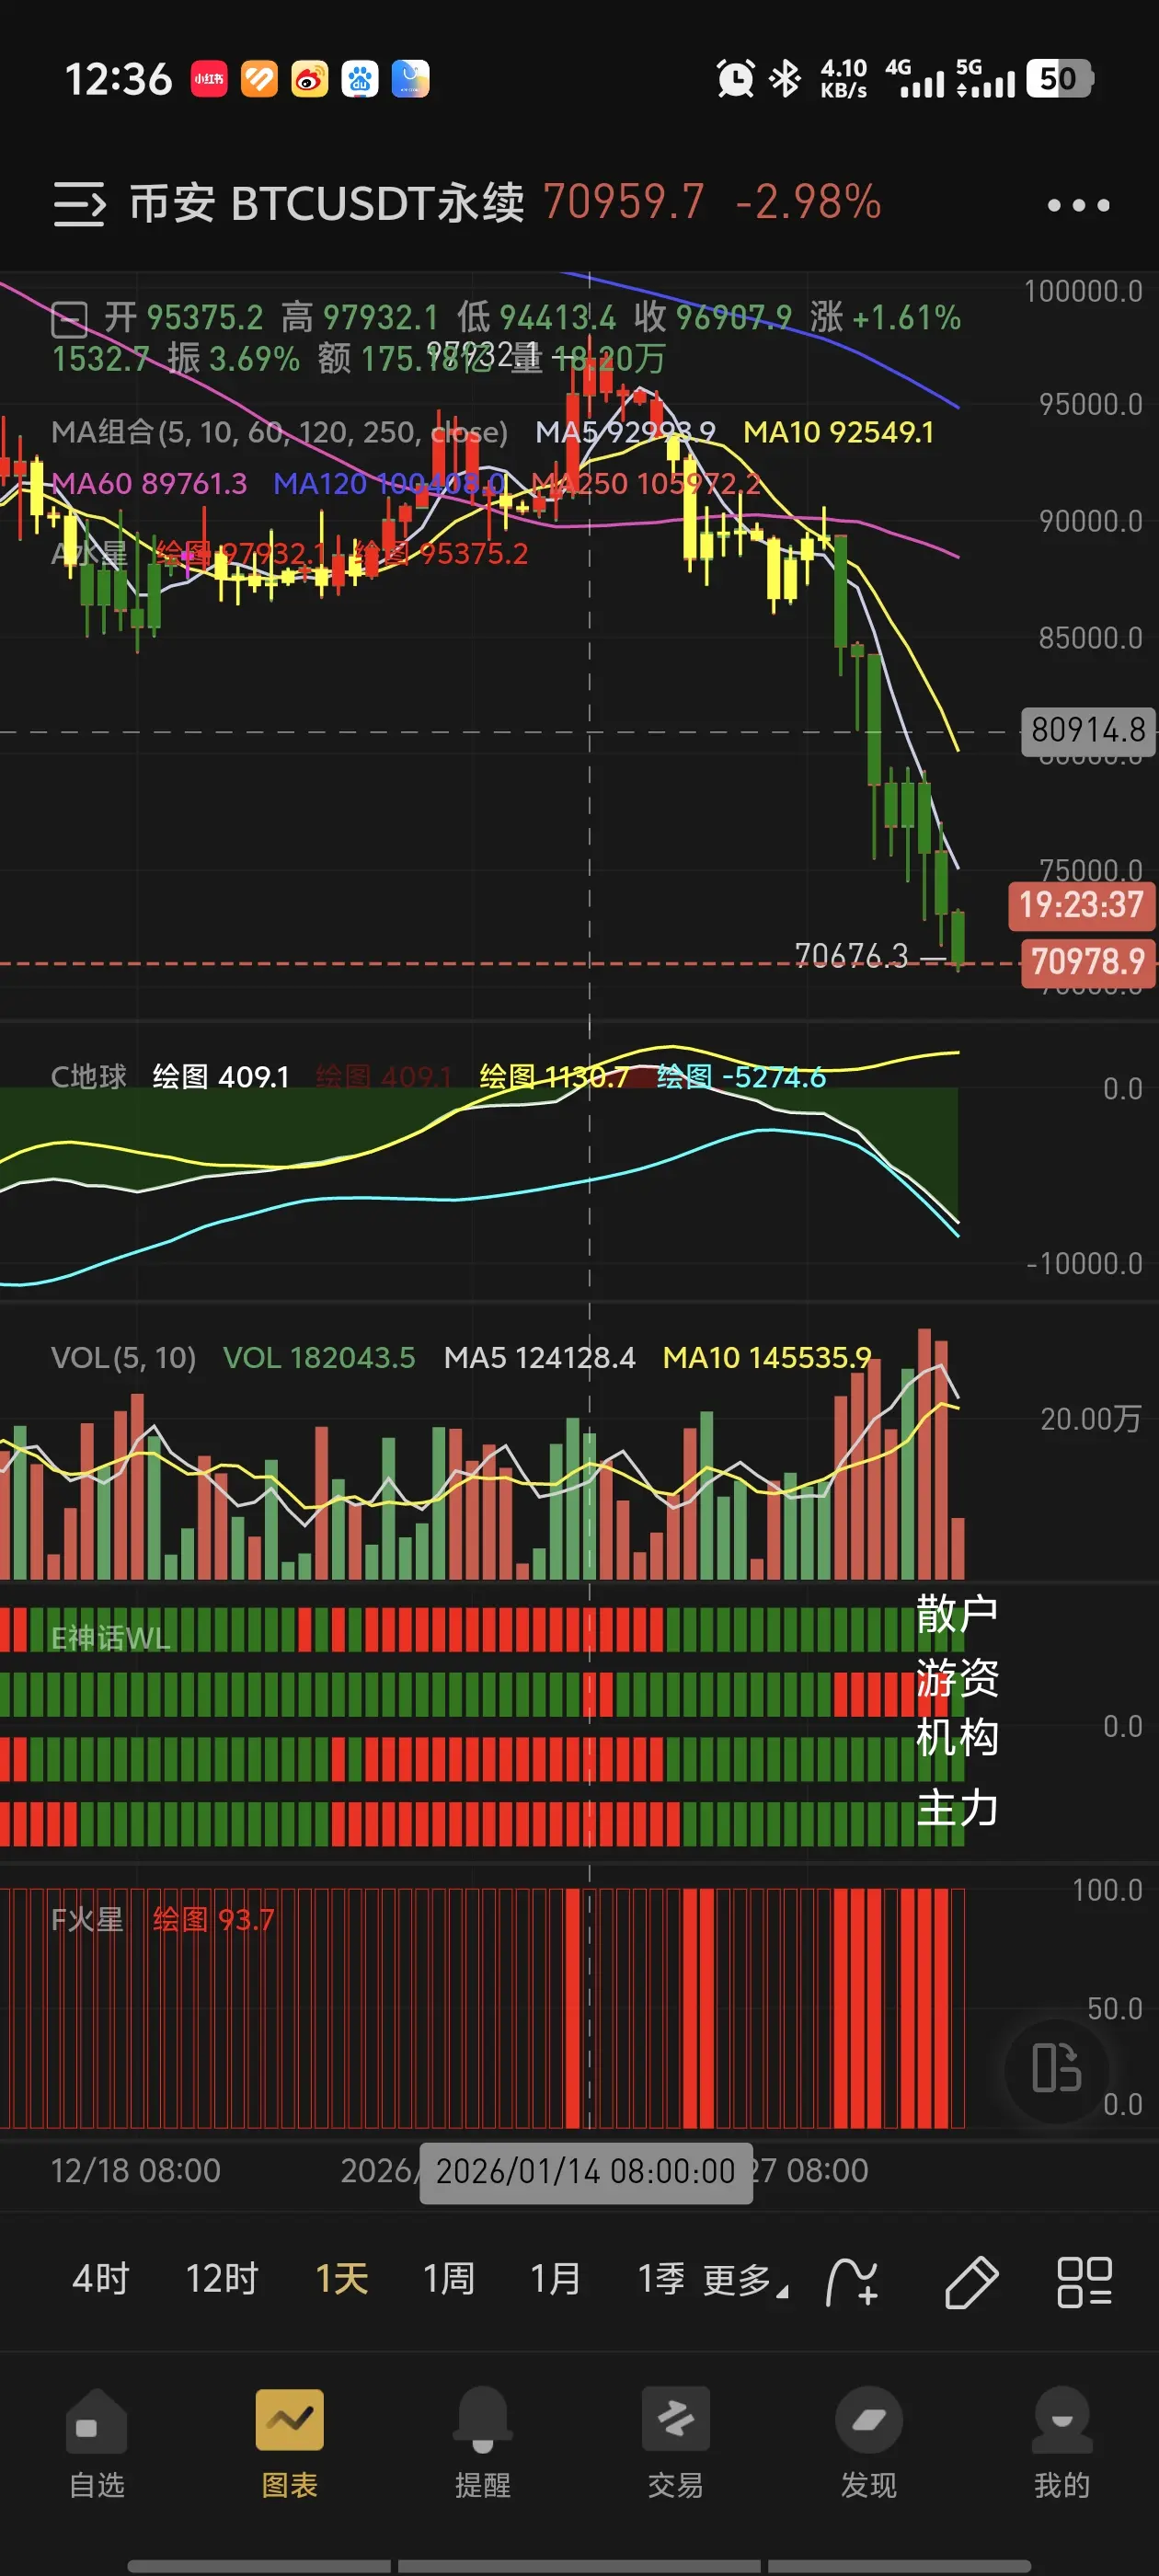Screen dimensions: 1159x2576
Task: Select the 12时 timeframe
Action: tap(222, 2279)
